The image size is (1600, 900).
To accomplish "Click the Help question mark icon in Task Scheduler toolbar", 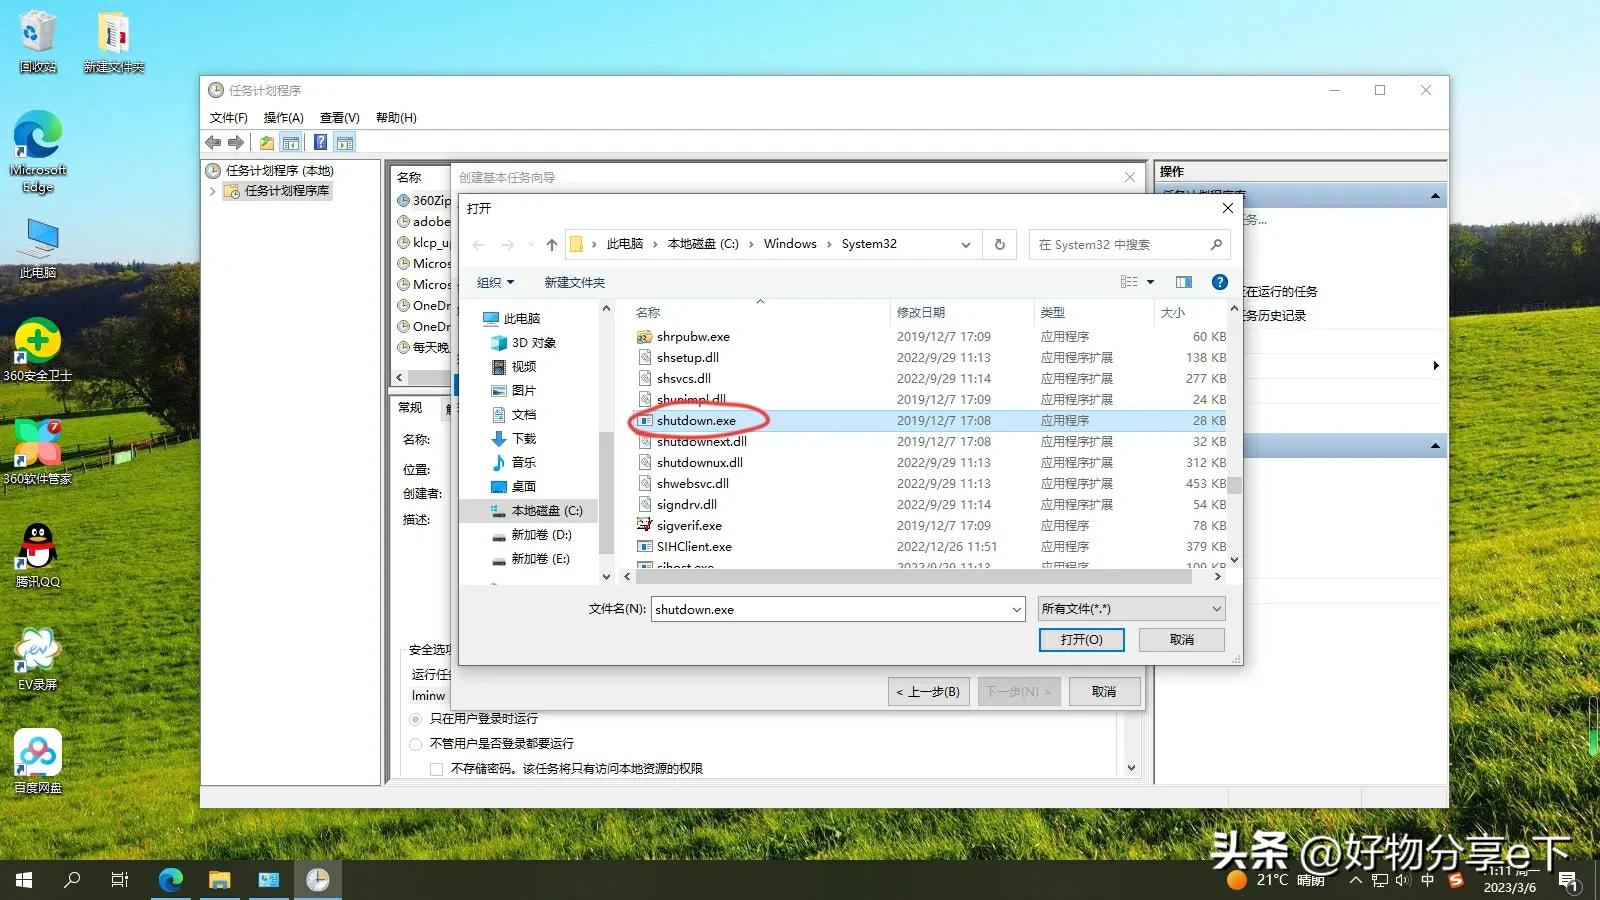I will [319, 141].
